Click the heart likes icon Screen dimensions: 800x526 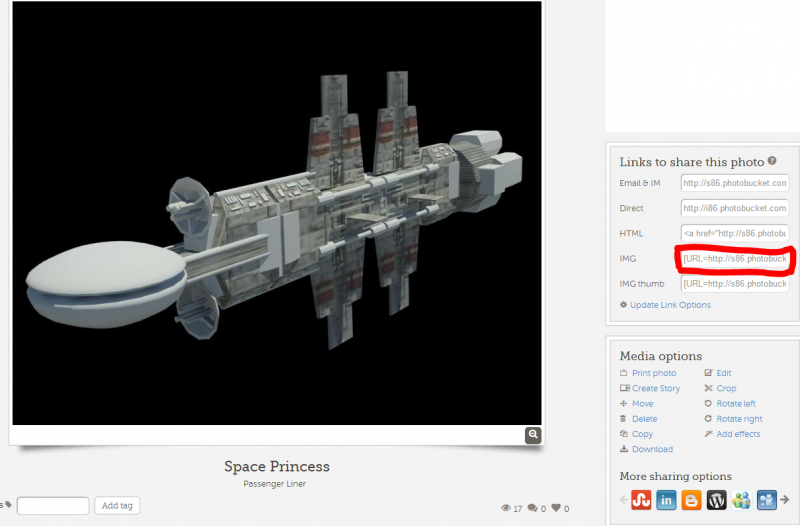(x=556, y=509)
